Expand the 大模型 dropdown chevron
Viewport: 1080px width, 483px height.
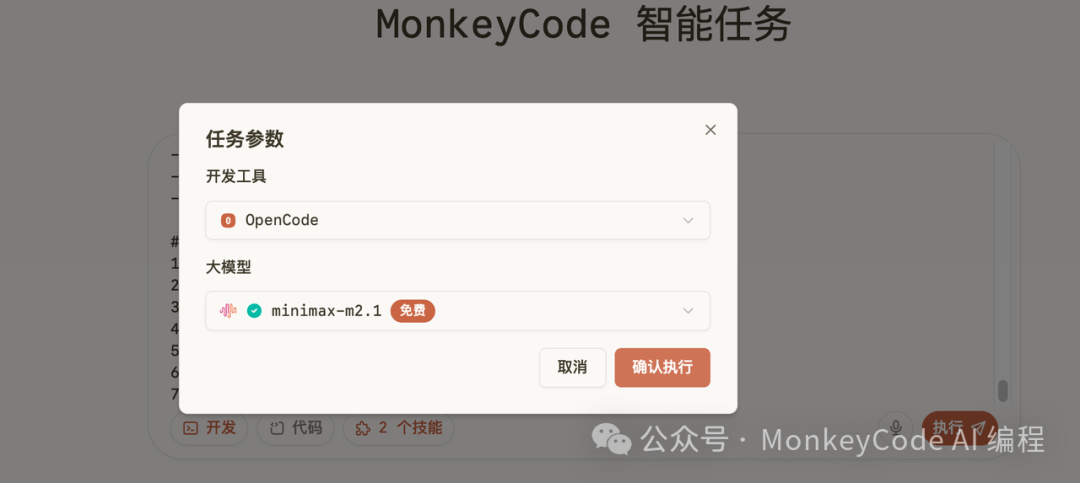(x=687, y=311)
